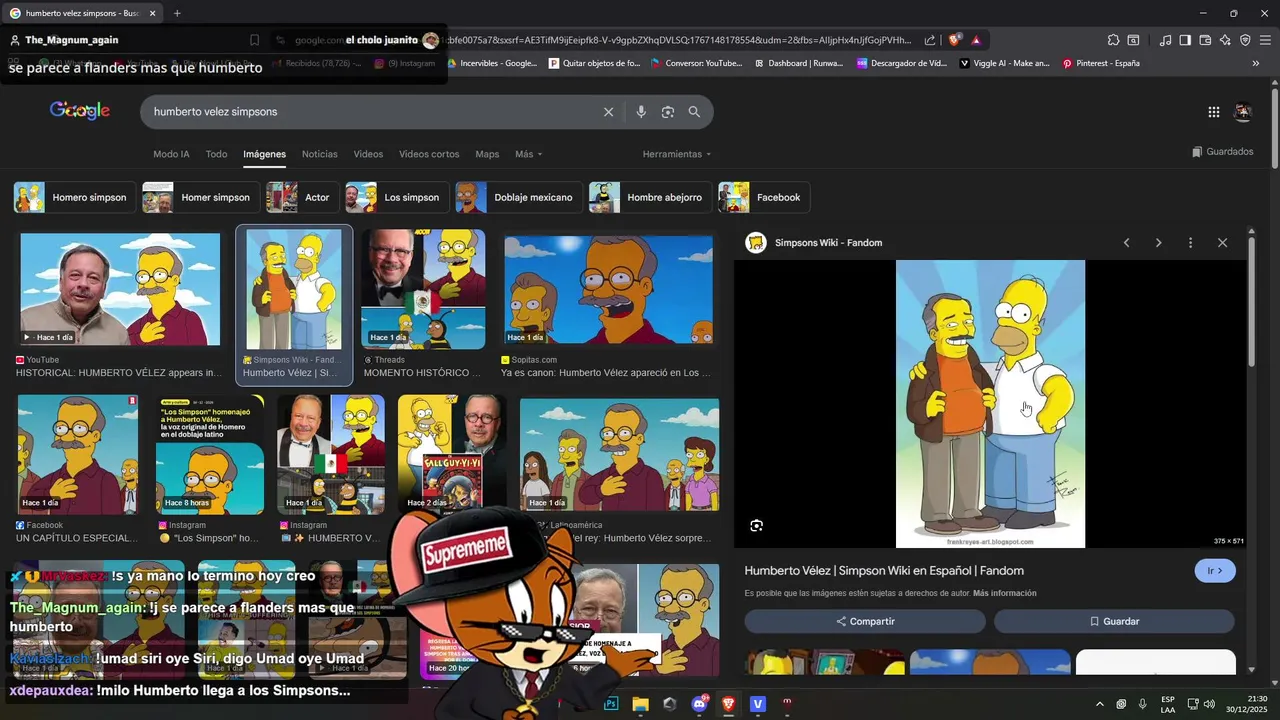Open Brave Shields lion icon

tap(955, 40)
